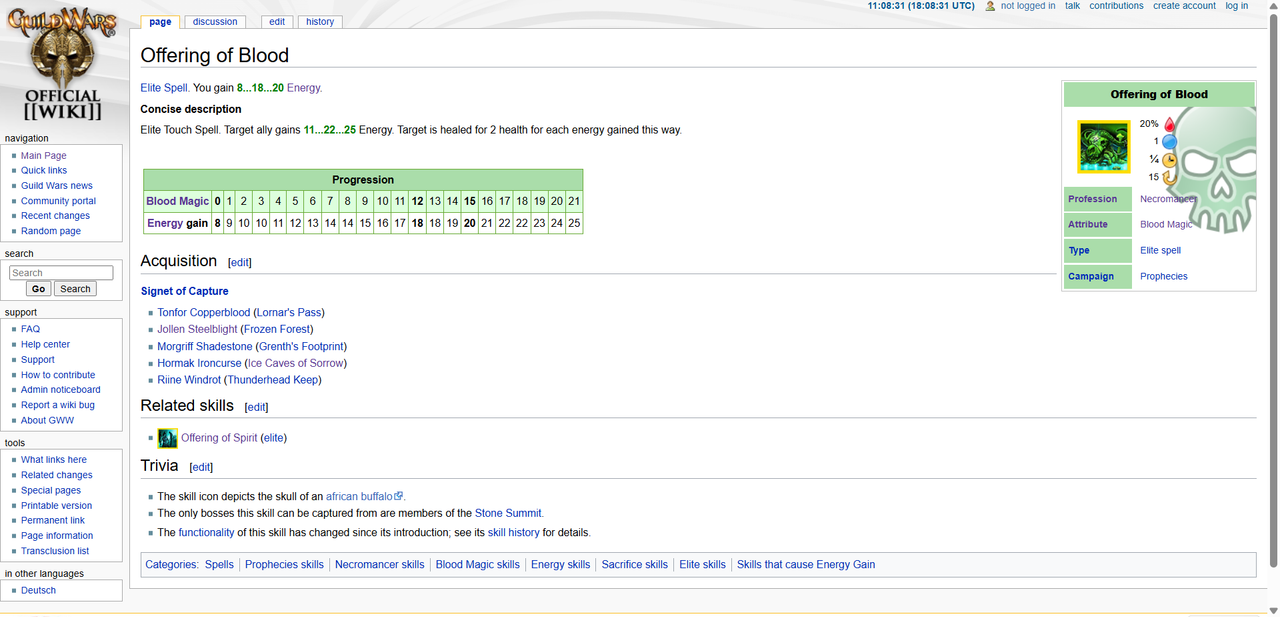This screenshot has height=617, width=1280.
Task: Click the blood sacrifice drop icon
Action: click(1169, 125)
